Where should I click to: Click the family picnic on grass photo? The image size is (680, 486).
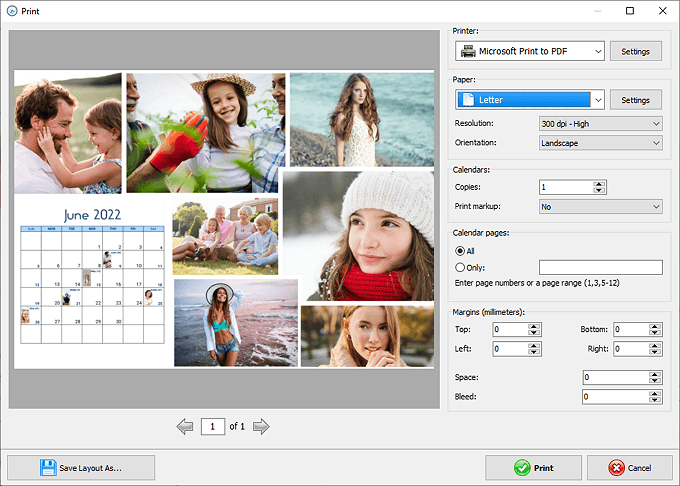(225, 237)
